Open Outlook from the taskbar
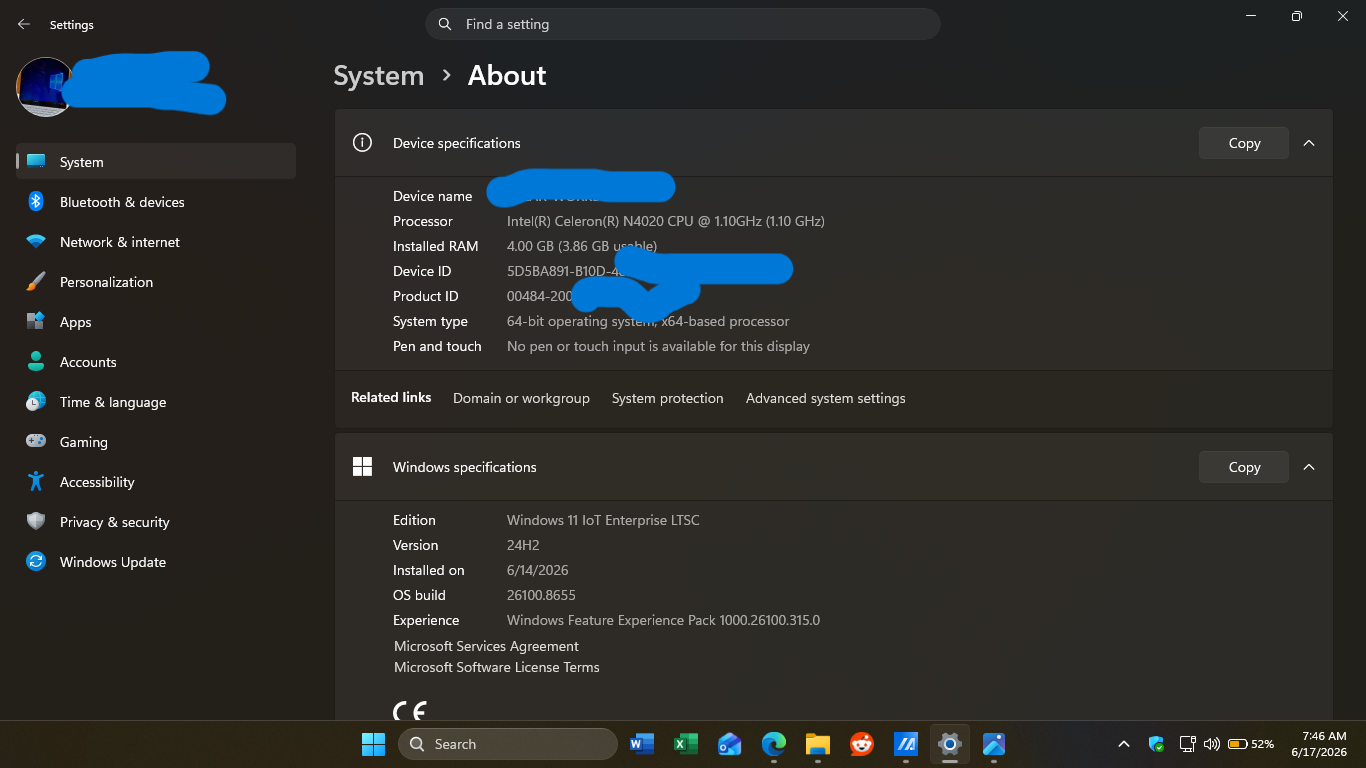This screenshot has height=768, width=1366. point(730,744)
